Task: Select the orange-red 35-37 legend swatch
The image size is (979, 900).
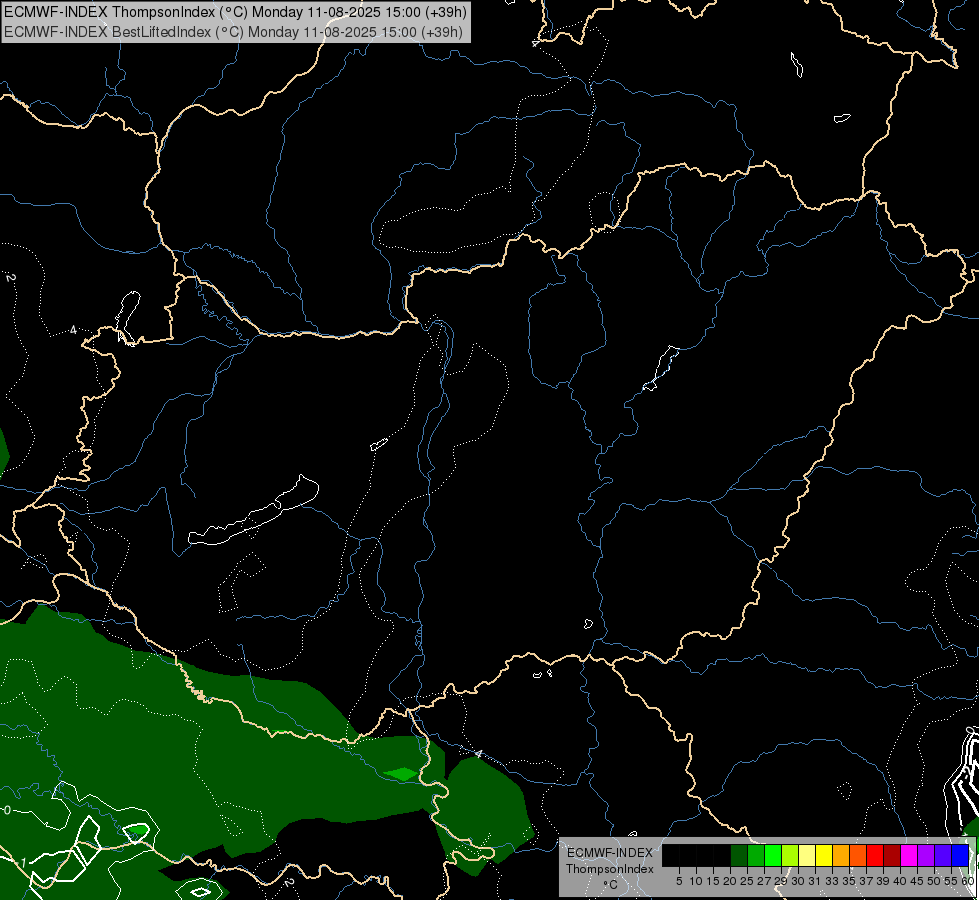Action: [x=858, y=855]
